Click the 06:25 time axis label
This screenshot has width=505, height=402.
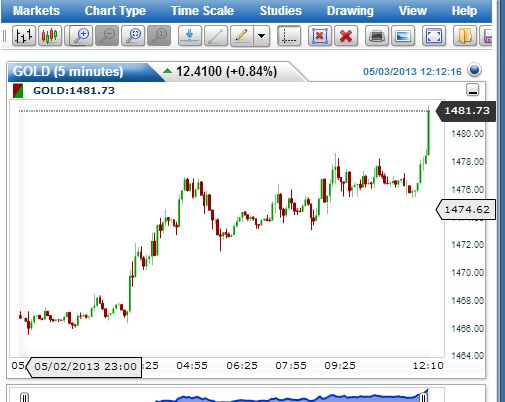click(242, 366)
